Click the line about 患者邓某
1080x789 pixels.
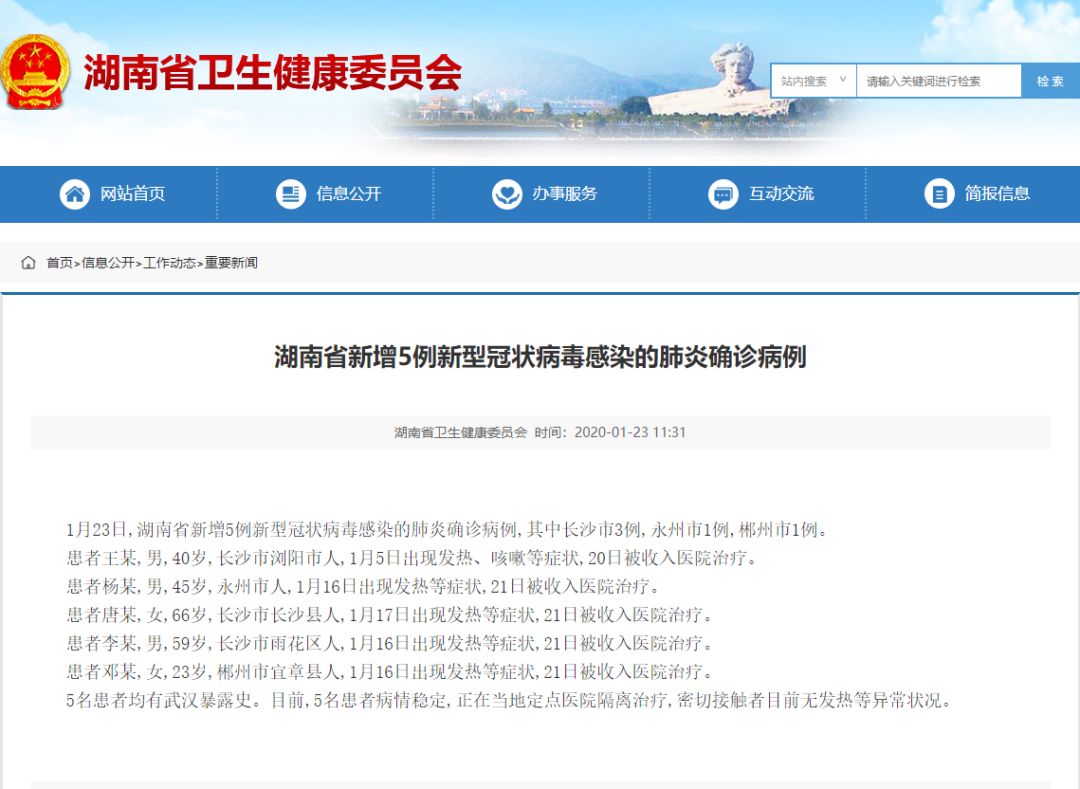[390, 671]
